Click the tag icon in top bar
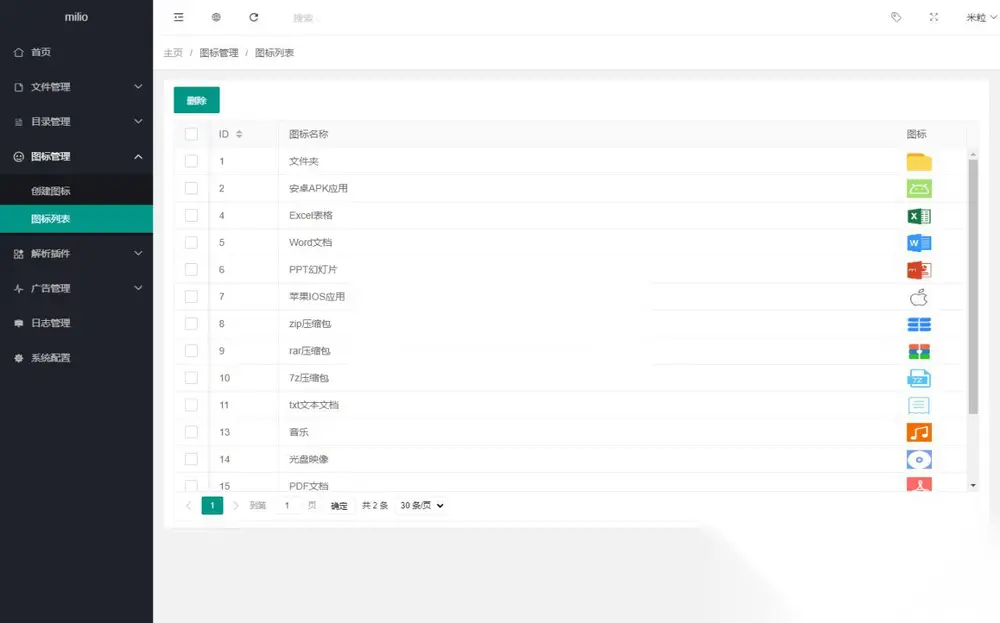The height and width of the screenshot is (623, 1000). [896, 17]
